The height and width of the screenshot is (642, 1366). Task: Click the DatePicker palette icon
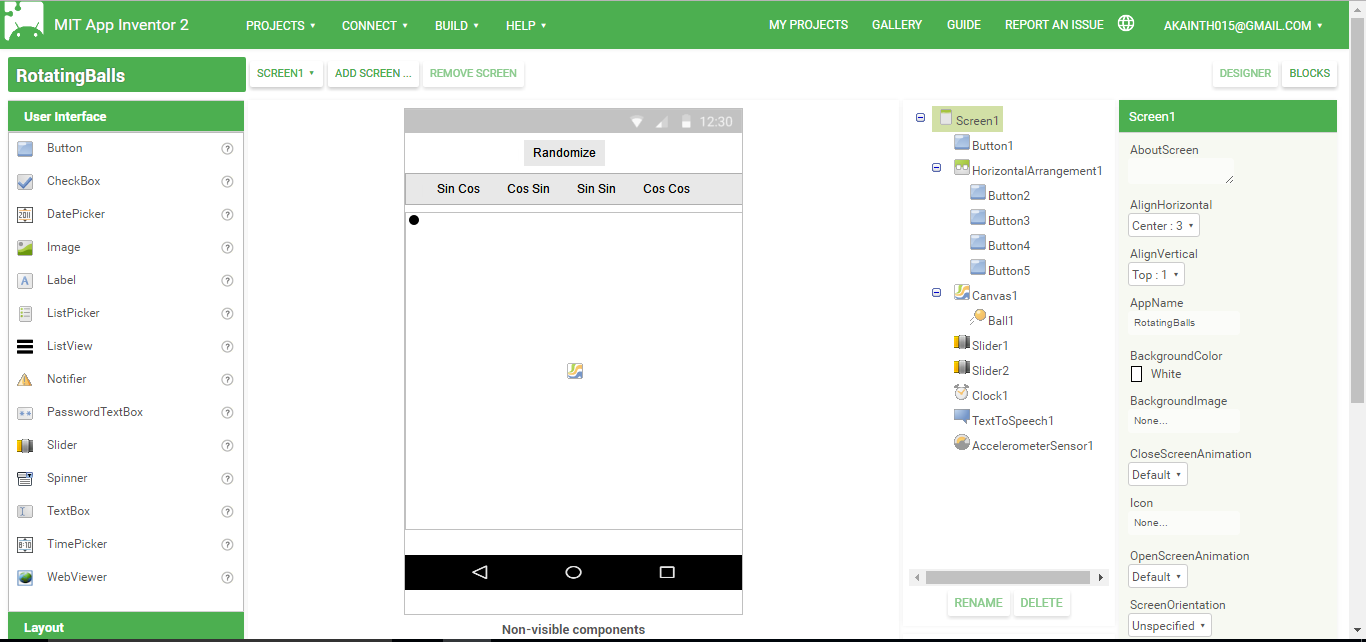pos(26,214)
